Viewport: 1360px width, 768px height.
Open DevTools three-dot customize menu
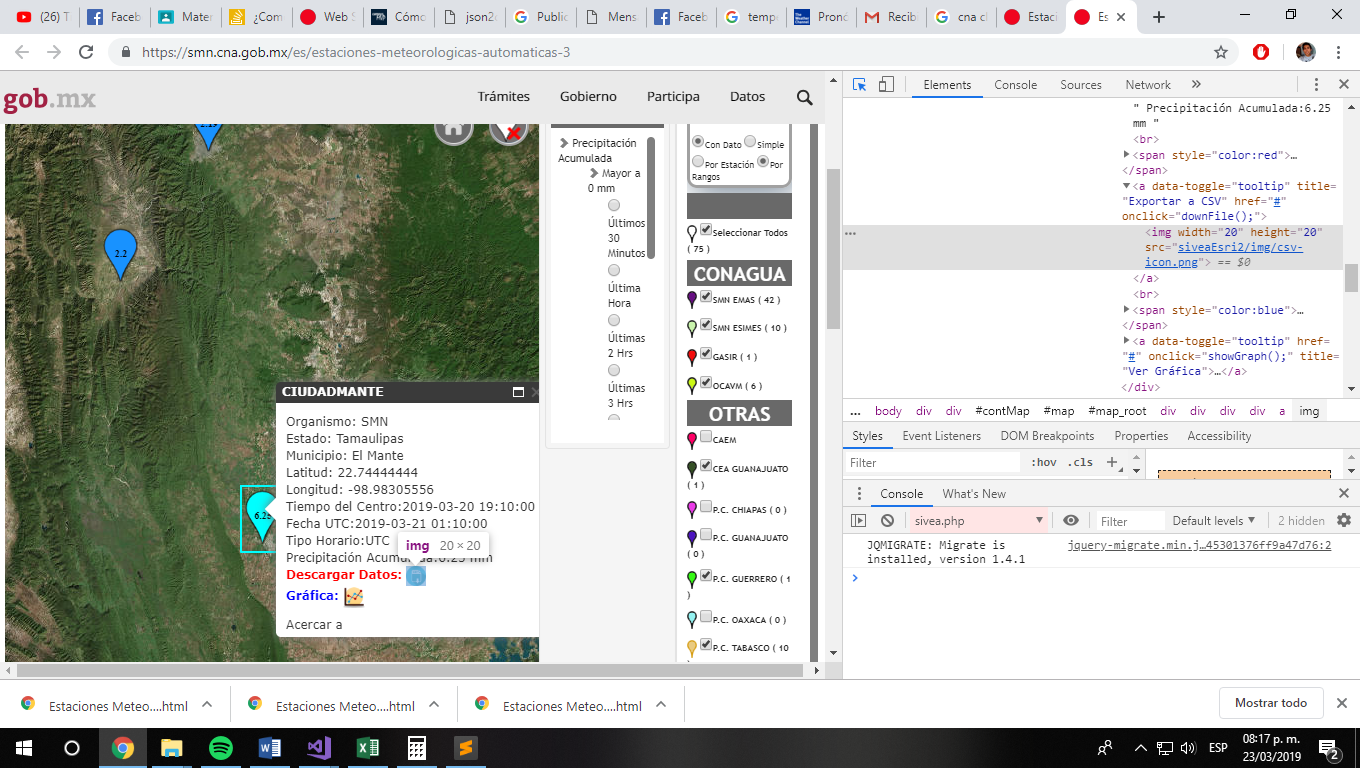(x=1316, y=85)
